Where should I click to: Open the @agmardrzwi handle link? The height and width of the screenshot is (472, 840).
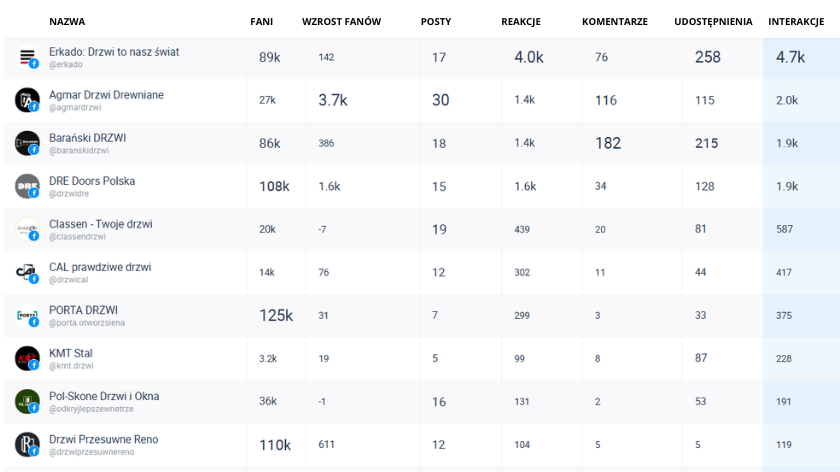pos(75,108)
